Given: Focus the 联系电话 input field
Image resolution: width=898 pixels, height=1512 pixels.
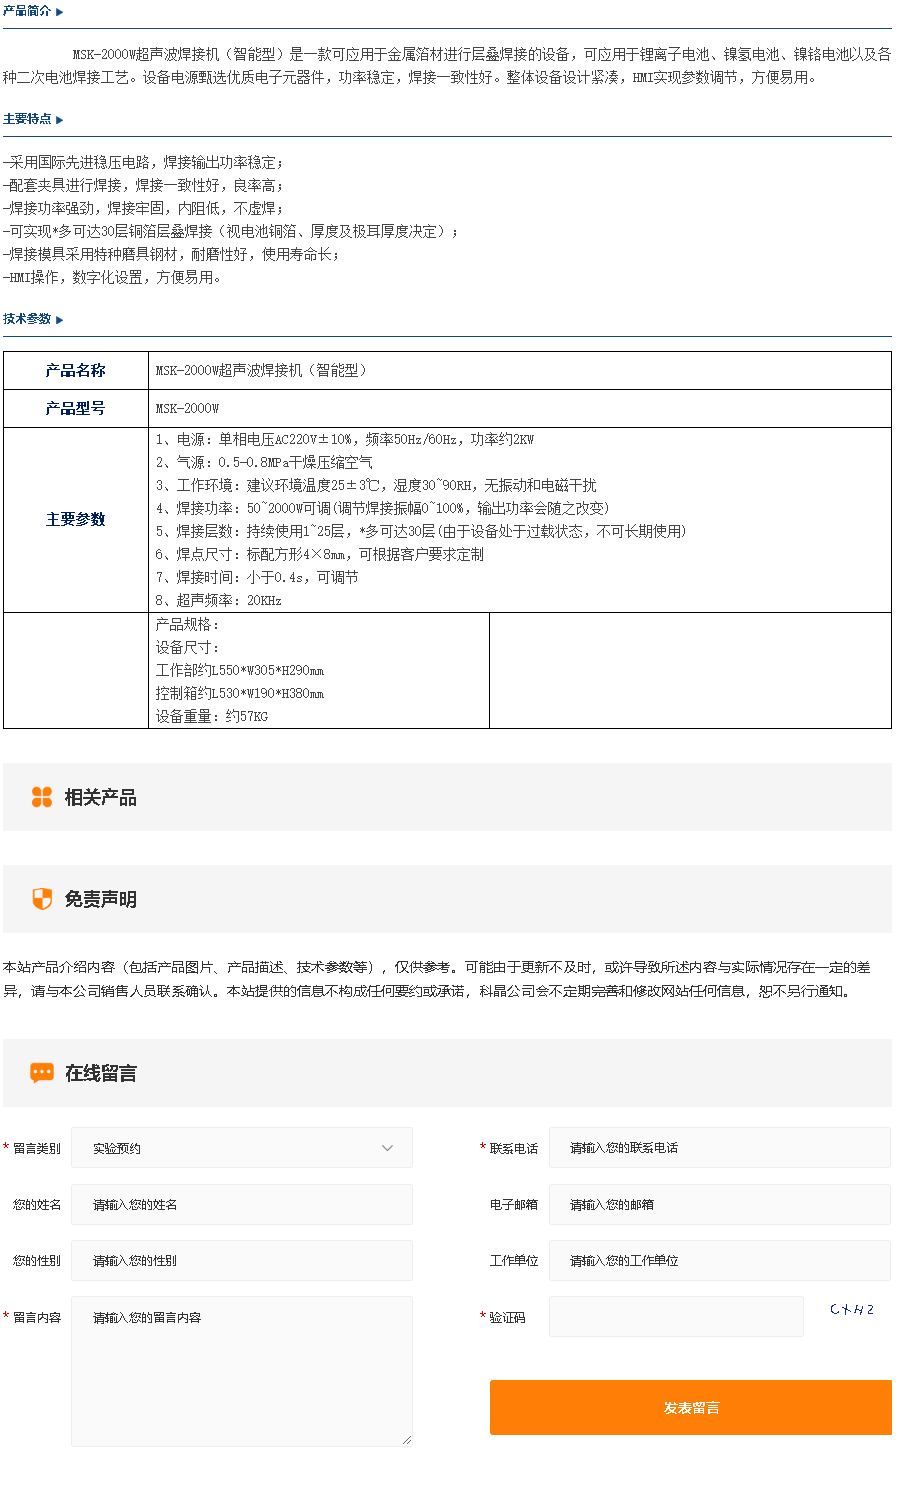Looking at the screenshot, I should click(x=718, y=1148).
